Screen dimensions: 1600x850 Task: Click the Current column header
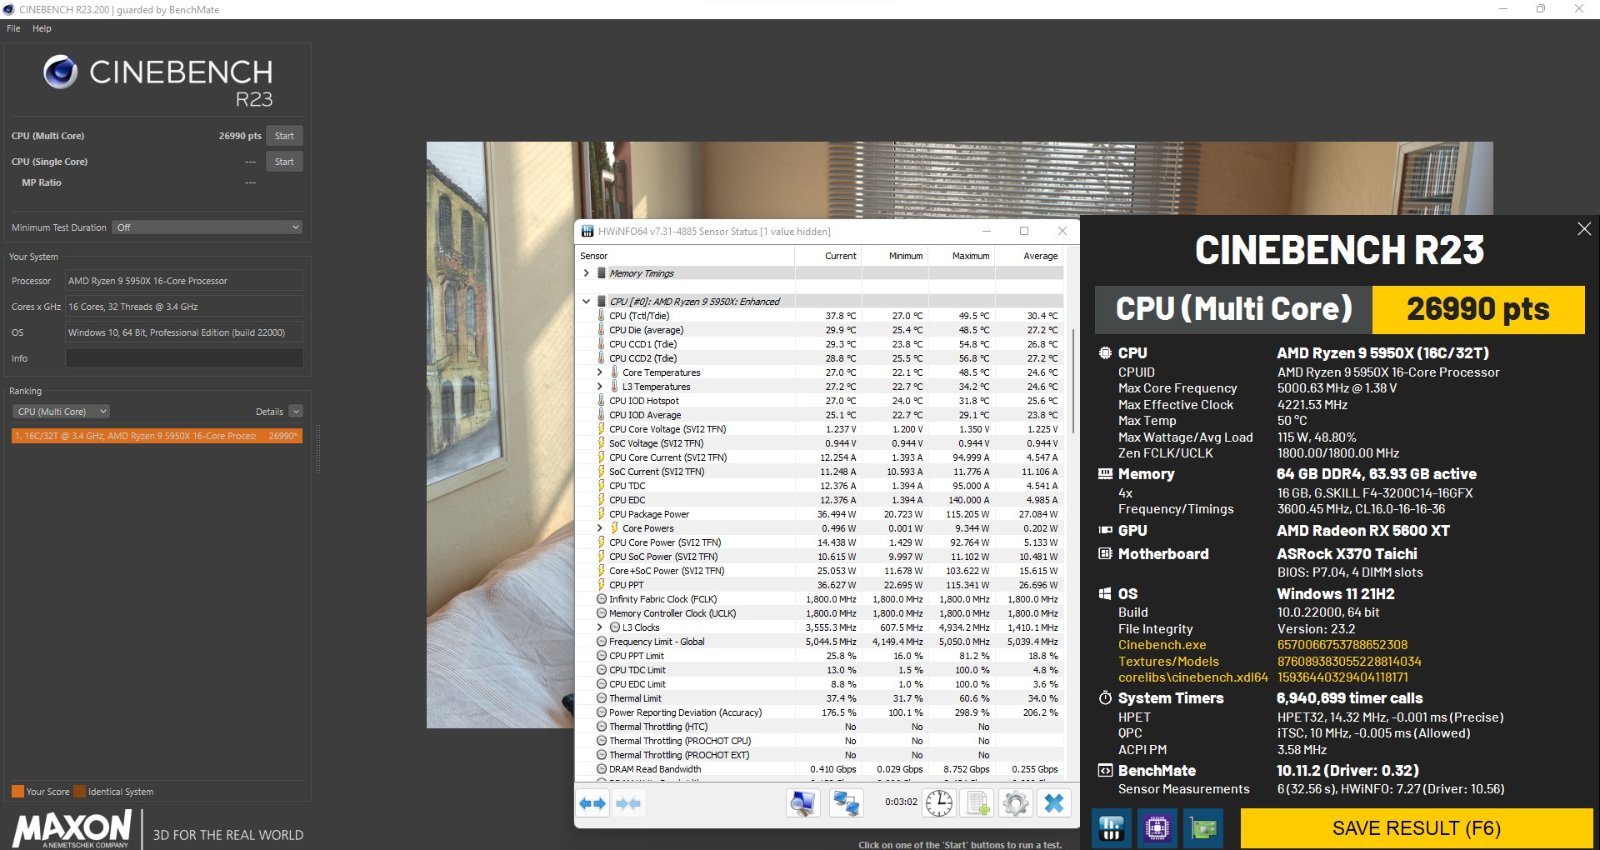click(828, 256)
